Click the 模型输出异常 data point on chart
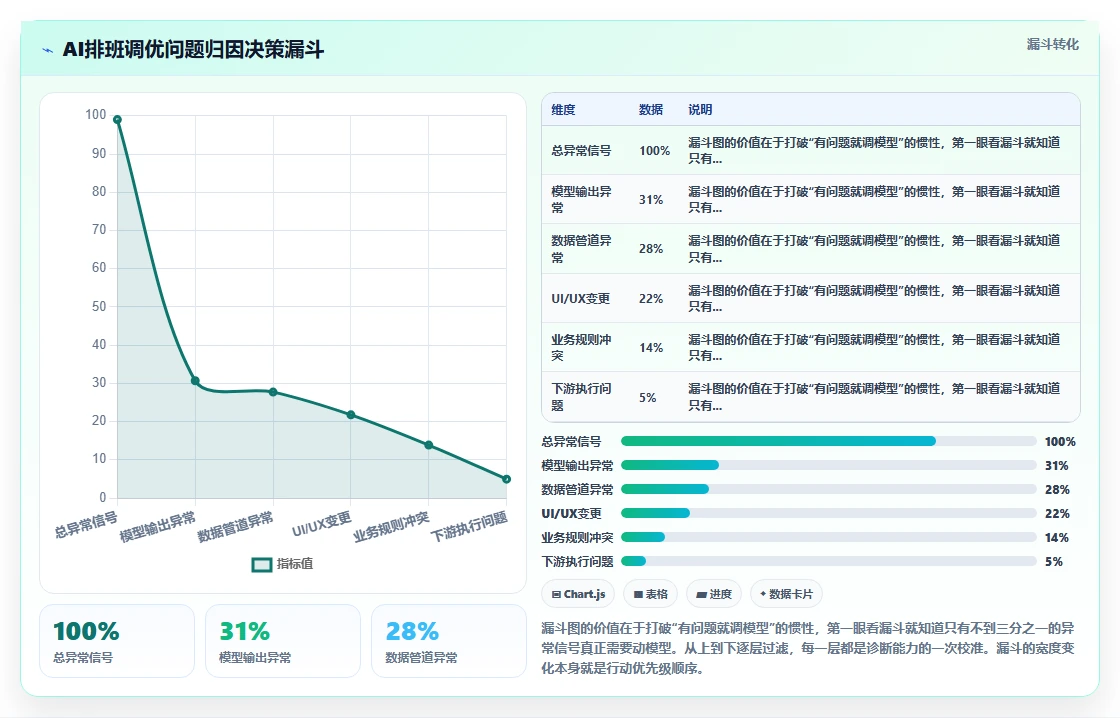 point(195,381)
